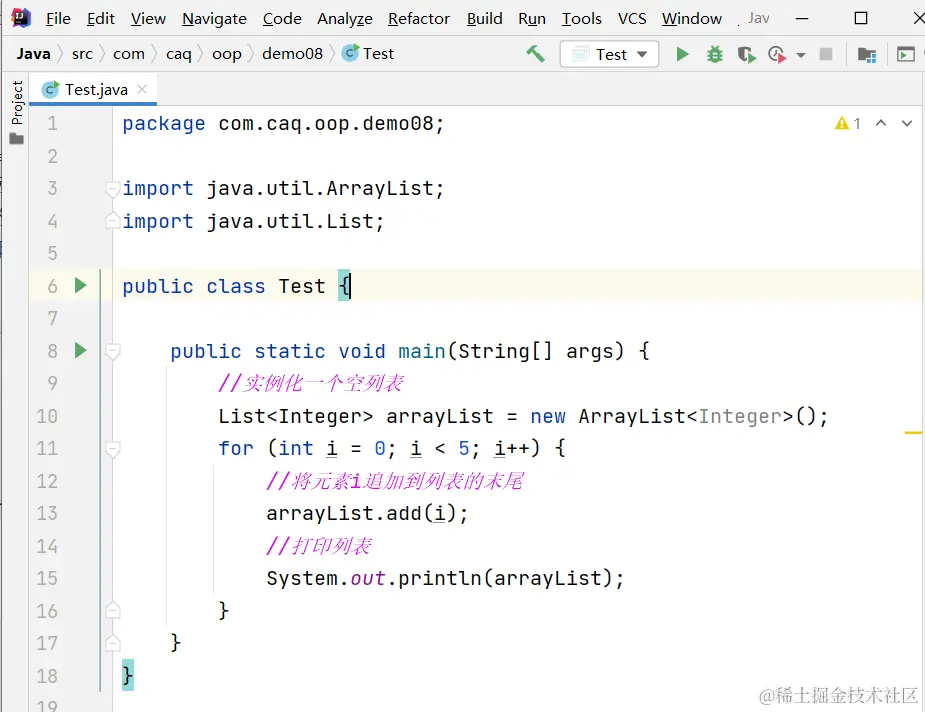Open the Refactor menu
This screenshot has height=712, width=925.
pyautogui.click(x=419, y=19)
